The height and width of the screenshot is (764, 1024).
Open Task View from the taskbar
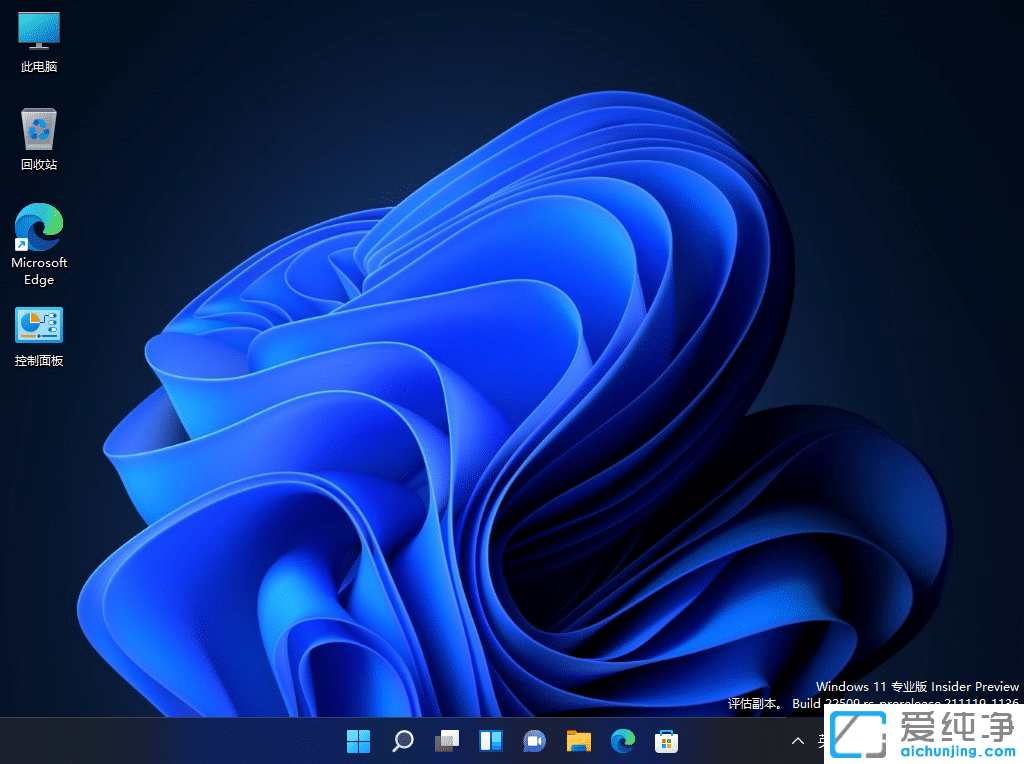coord(446,741)
